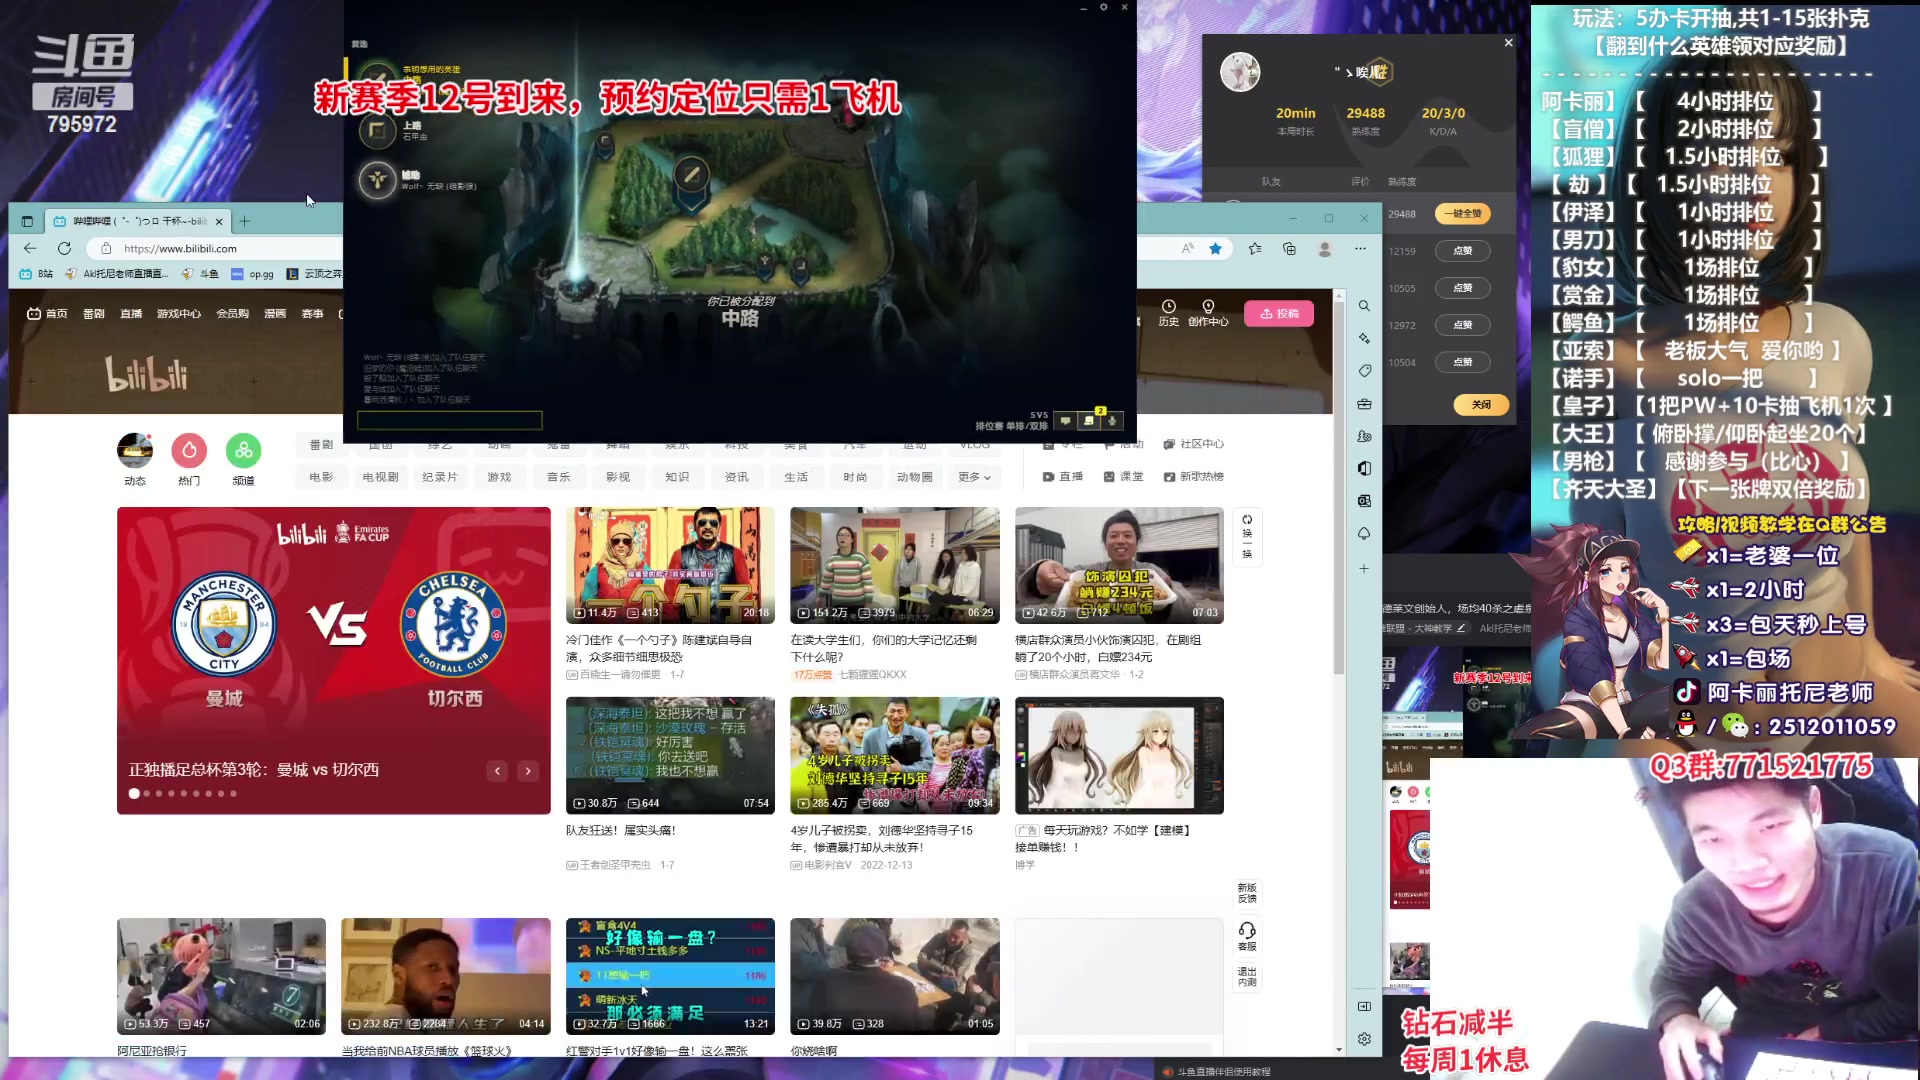Viewport: 1920px width, 1080px height.
Task: Click the 热门 flame icon
Action: 189,451
